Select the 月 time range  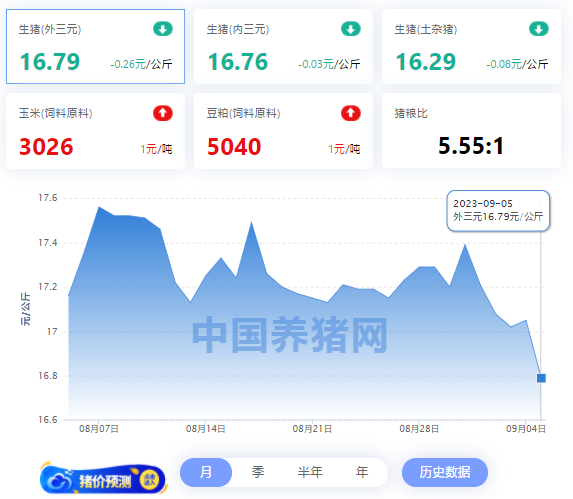[206, 472]
